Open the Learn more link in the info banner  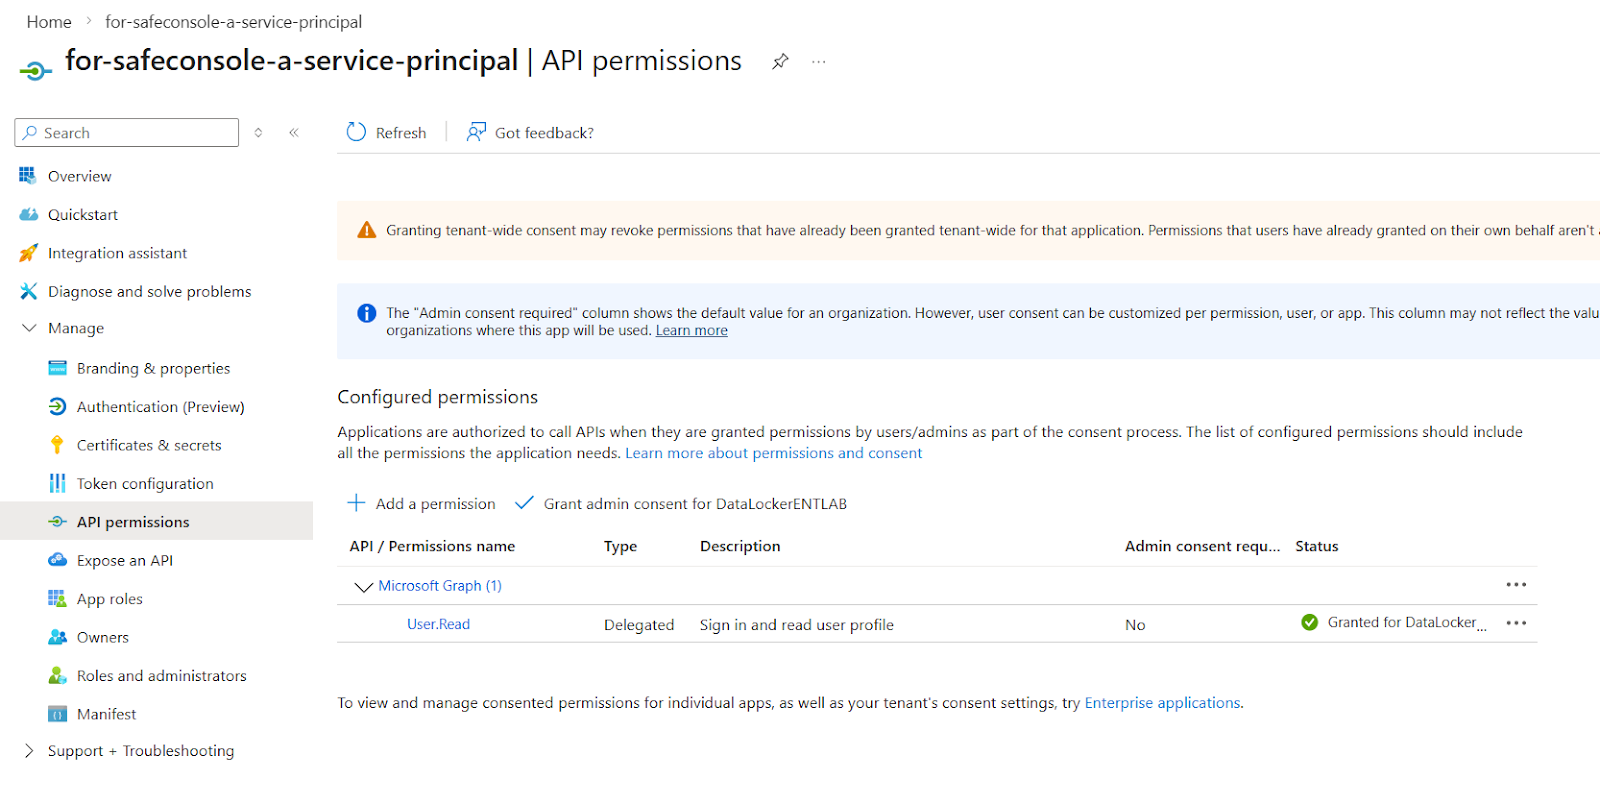pyautogui.click(x=692, y=331)
